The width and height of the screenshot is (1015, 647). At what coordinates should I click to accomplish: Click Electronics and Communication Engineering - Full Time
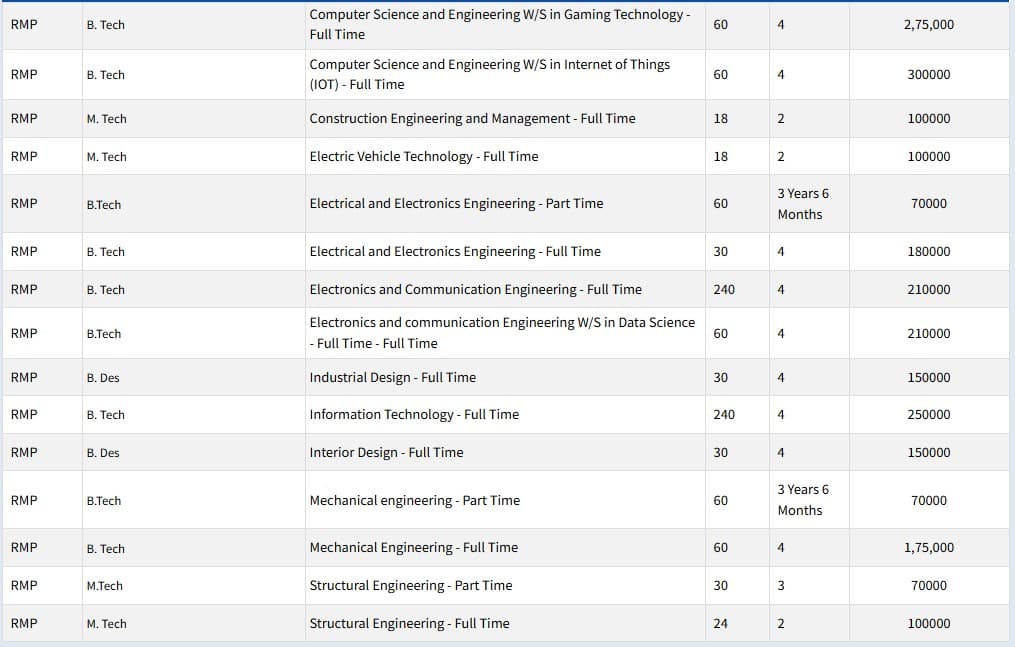pos(475,289)
